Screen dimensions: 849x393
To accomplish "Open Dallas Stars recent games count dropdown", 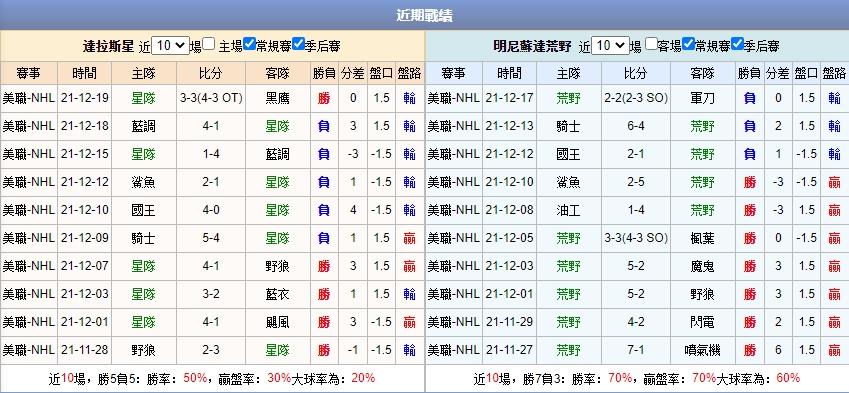I will coord(170,45).
